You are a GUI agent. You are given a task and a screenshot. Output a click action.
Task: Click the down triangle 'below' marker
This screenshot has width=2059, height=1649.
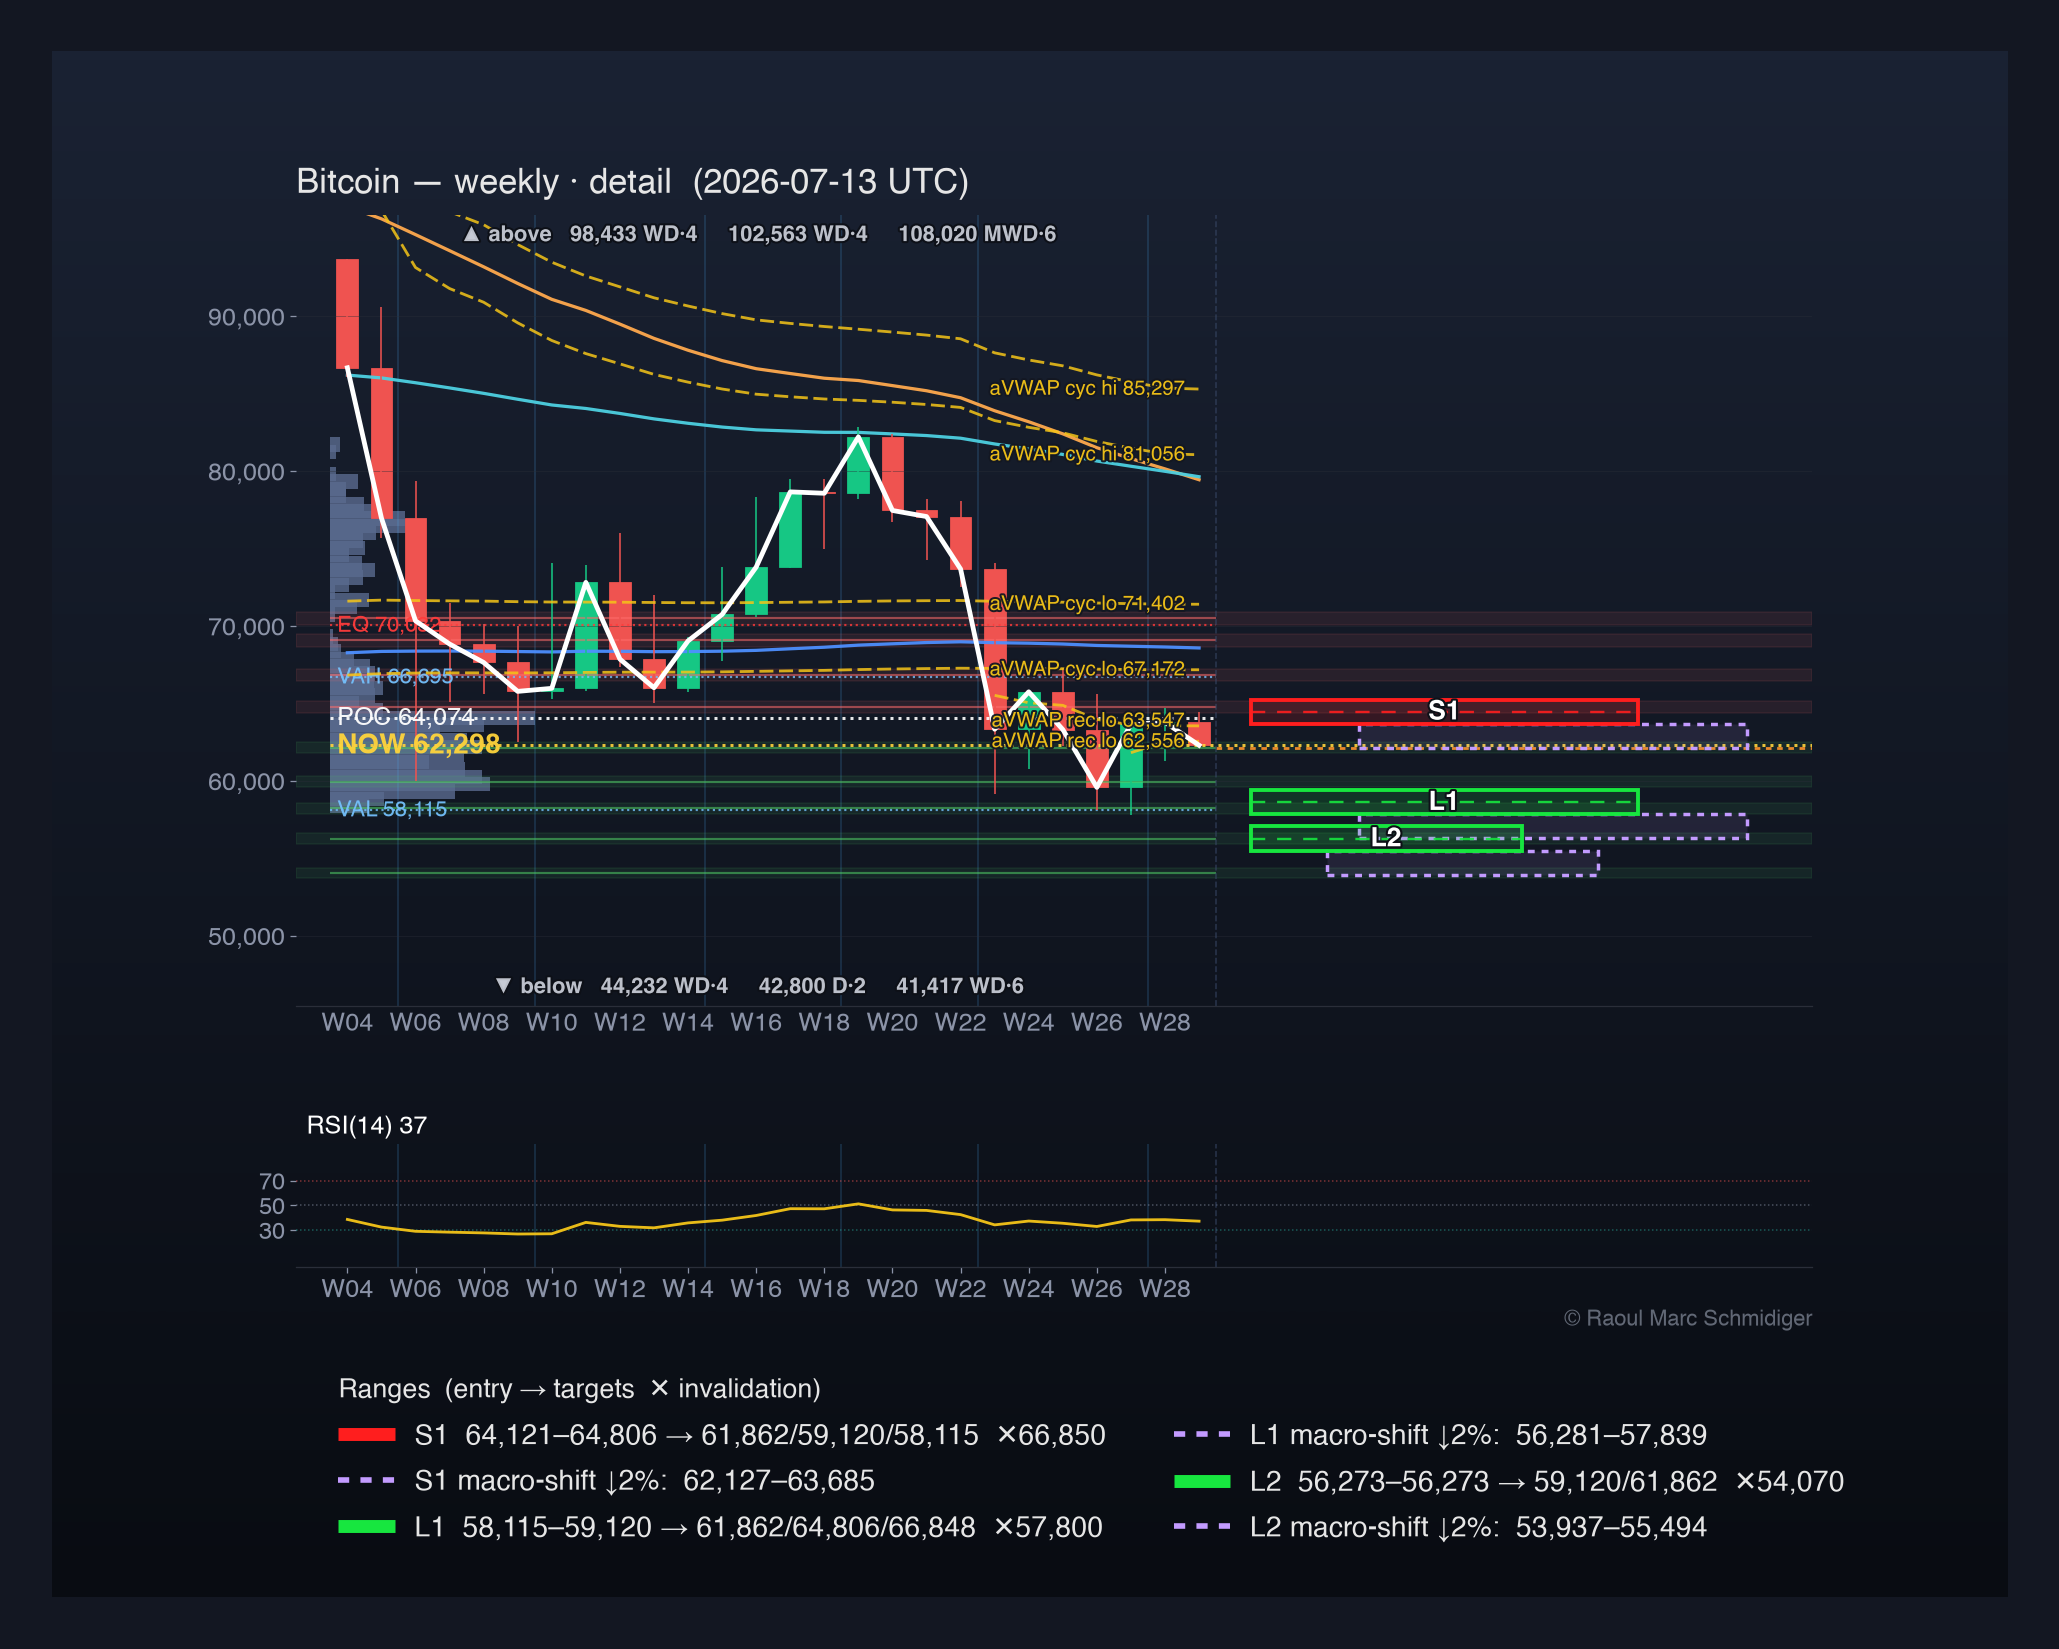click(504, 986)
